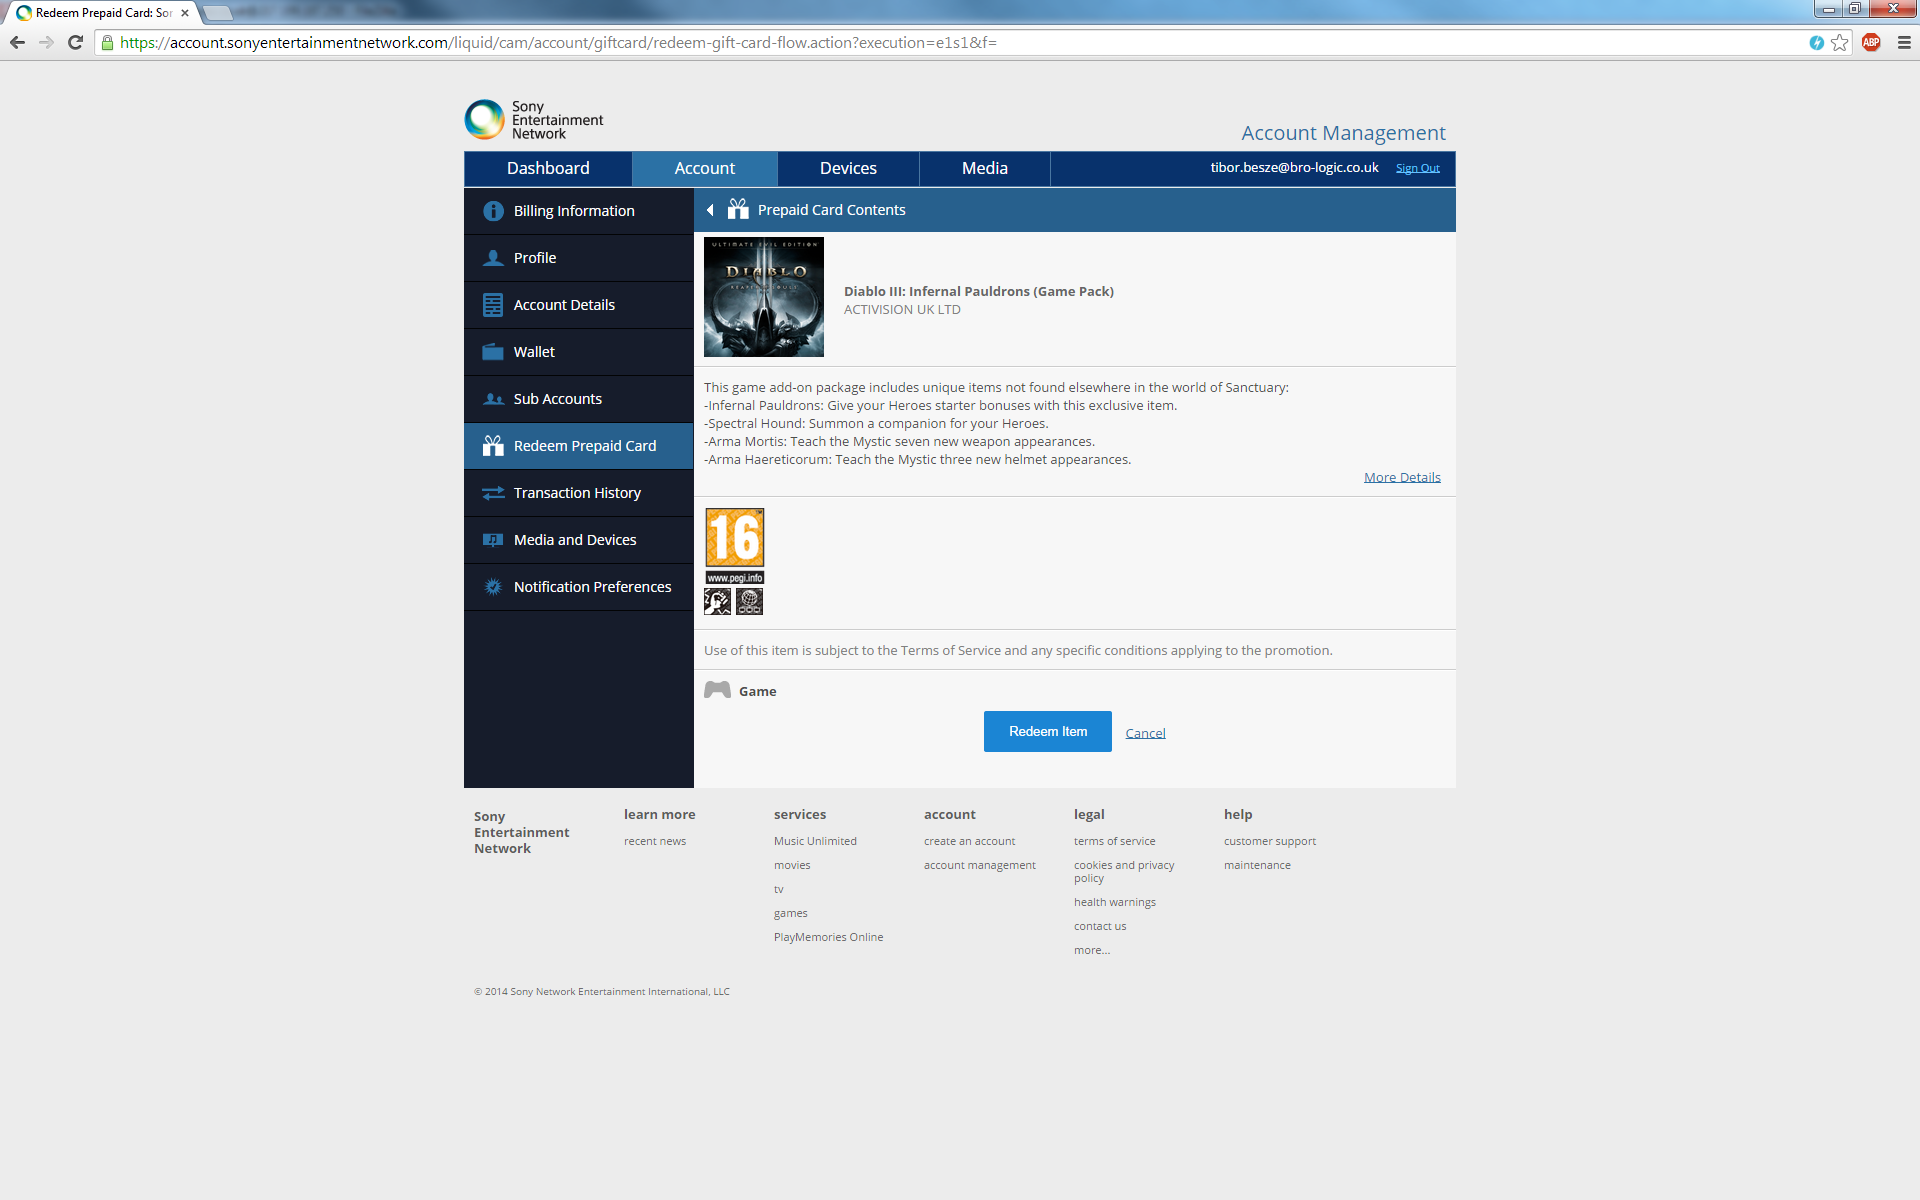Click the Sony Entertainment Network logo
Screen dimensions: 1920x1200
pyautogui.click(x=534, y=120)
